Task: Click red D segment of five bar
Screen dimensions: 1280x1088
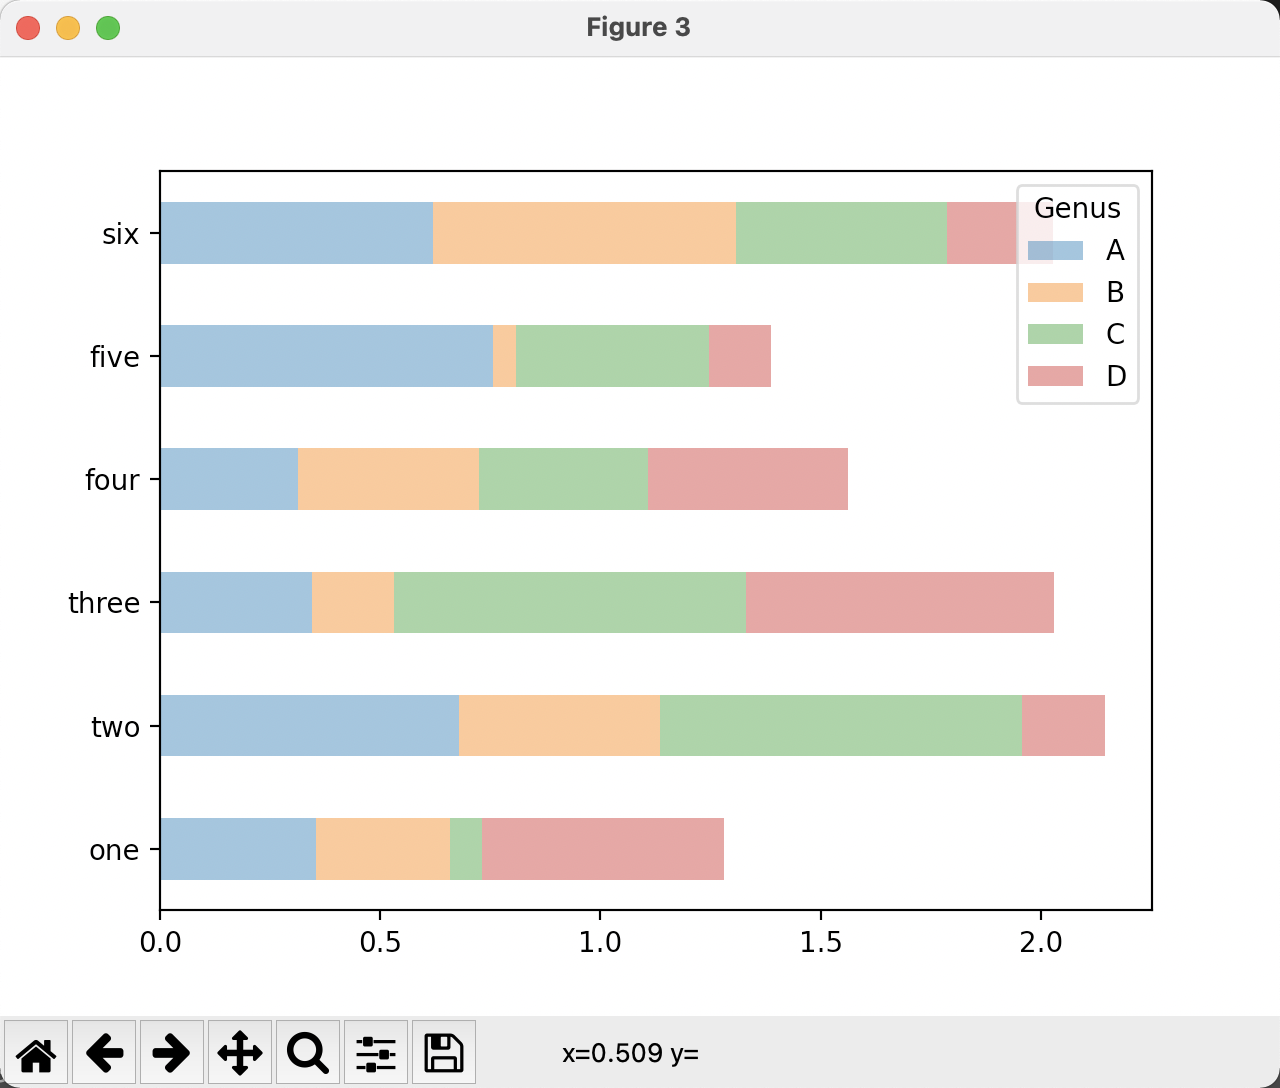Action: [740, 356]
